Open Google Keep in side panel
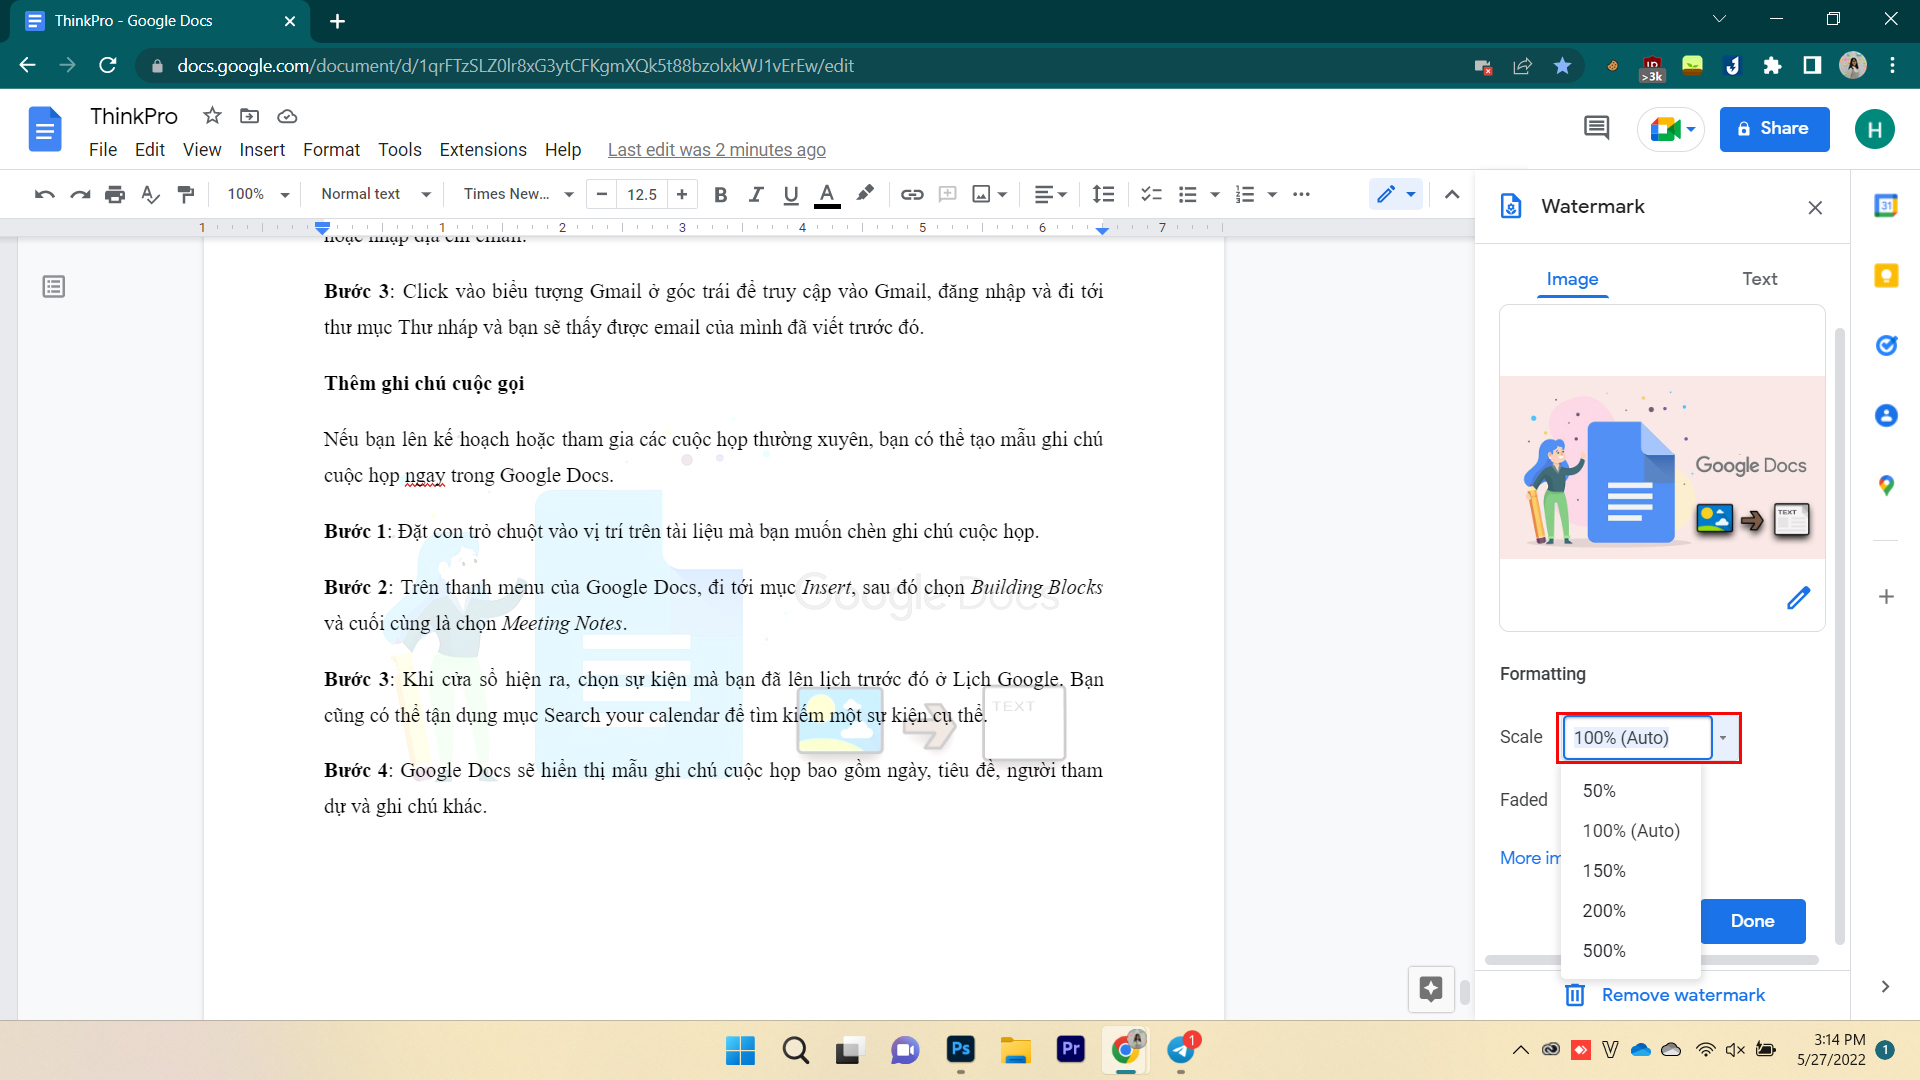This screenshot has height=1080, width=1920. (1886, 276)
